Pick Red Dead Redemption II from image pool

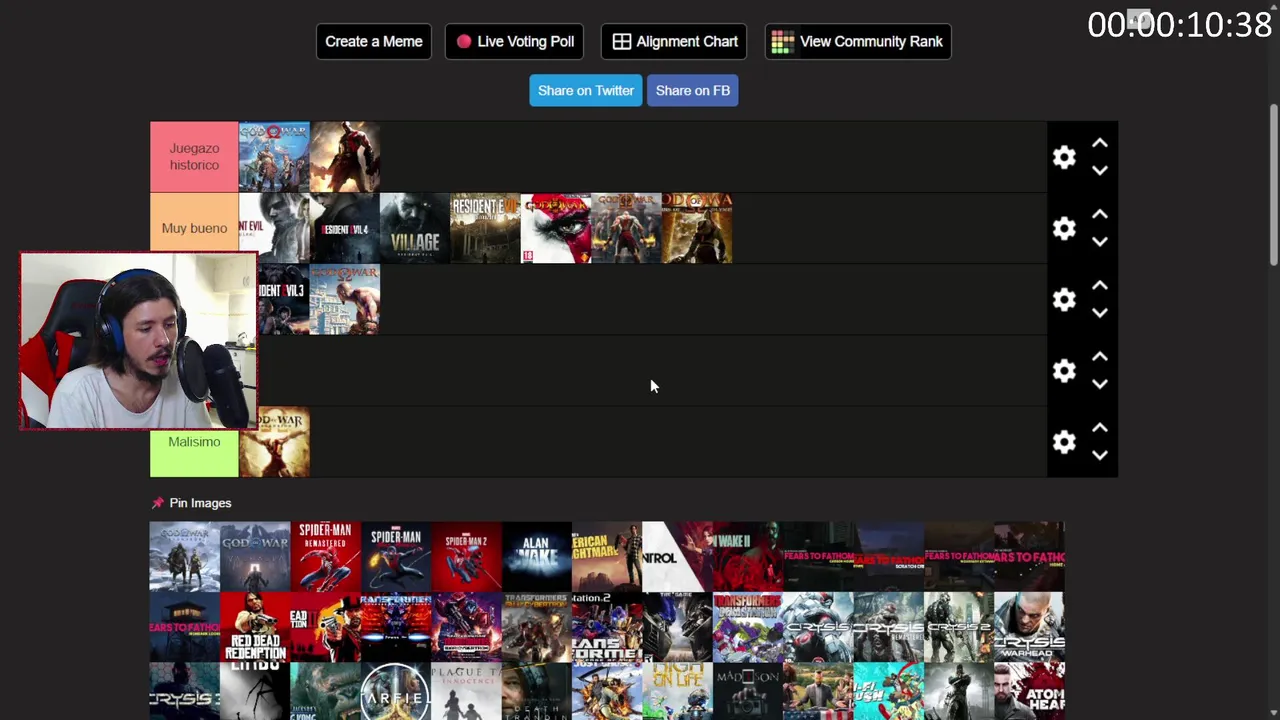click(326, 627)
